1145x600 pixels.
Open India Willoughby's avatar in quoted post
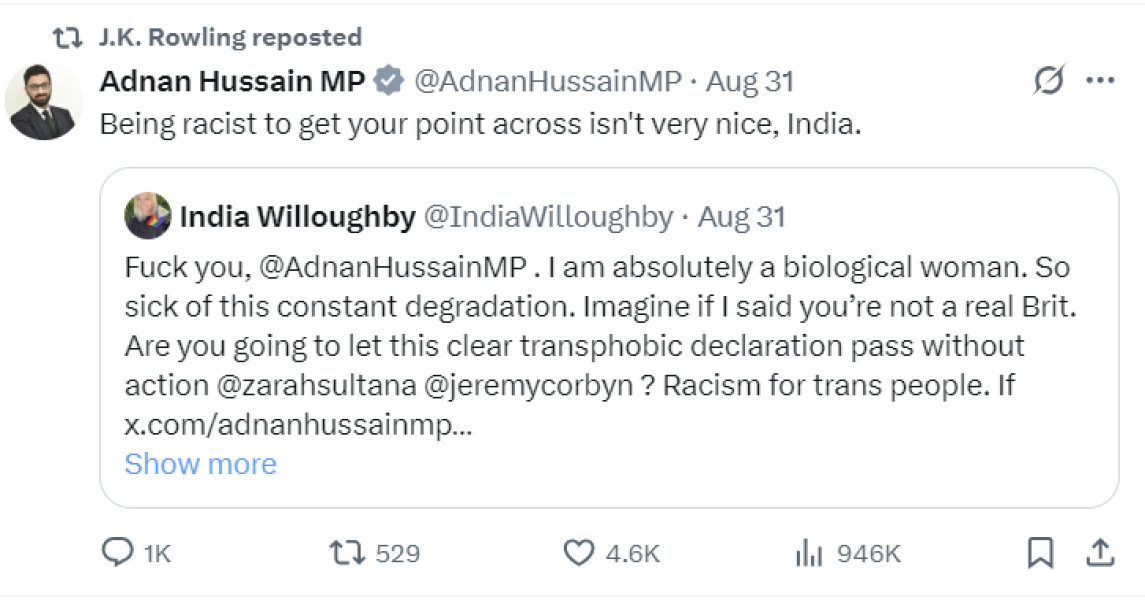click(x=147, y=215)
